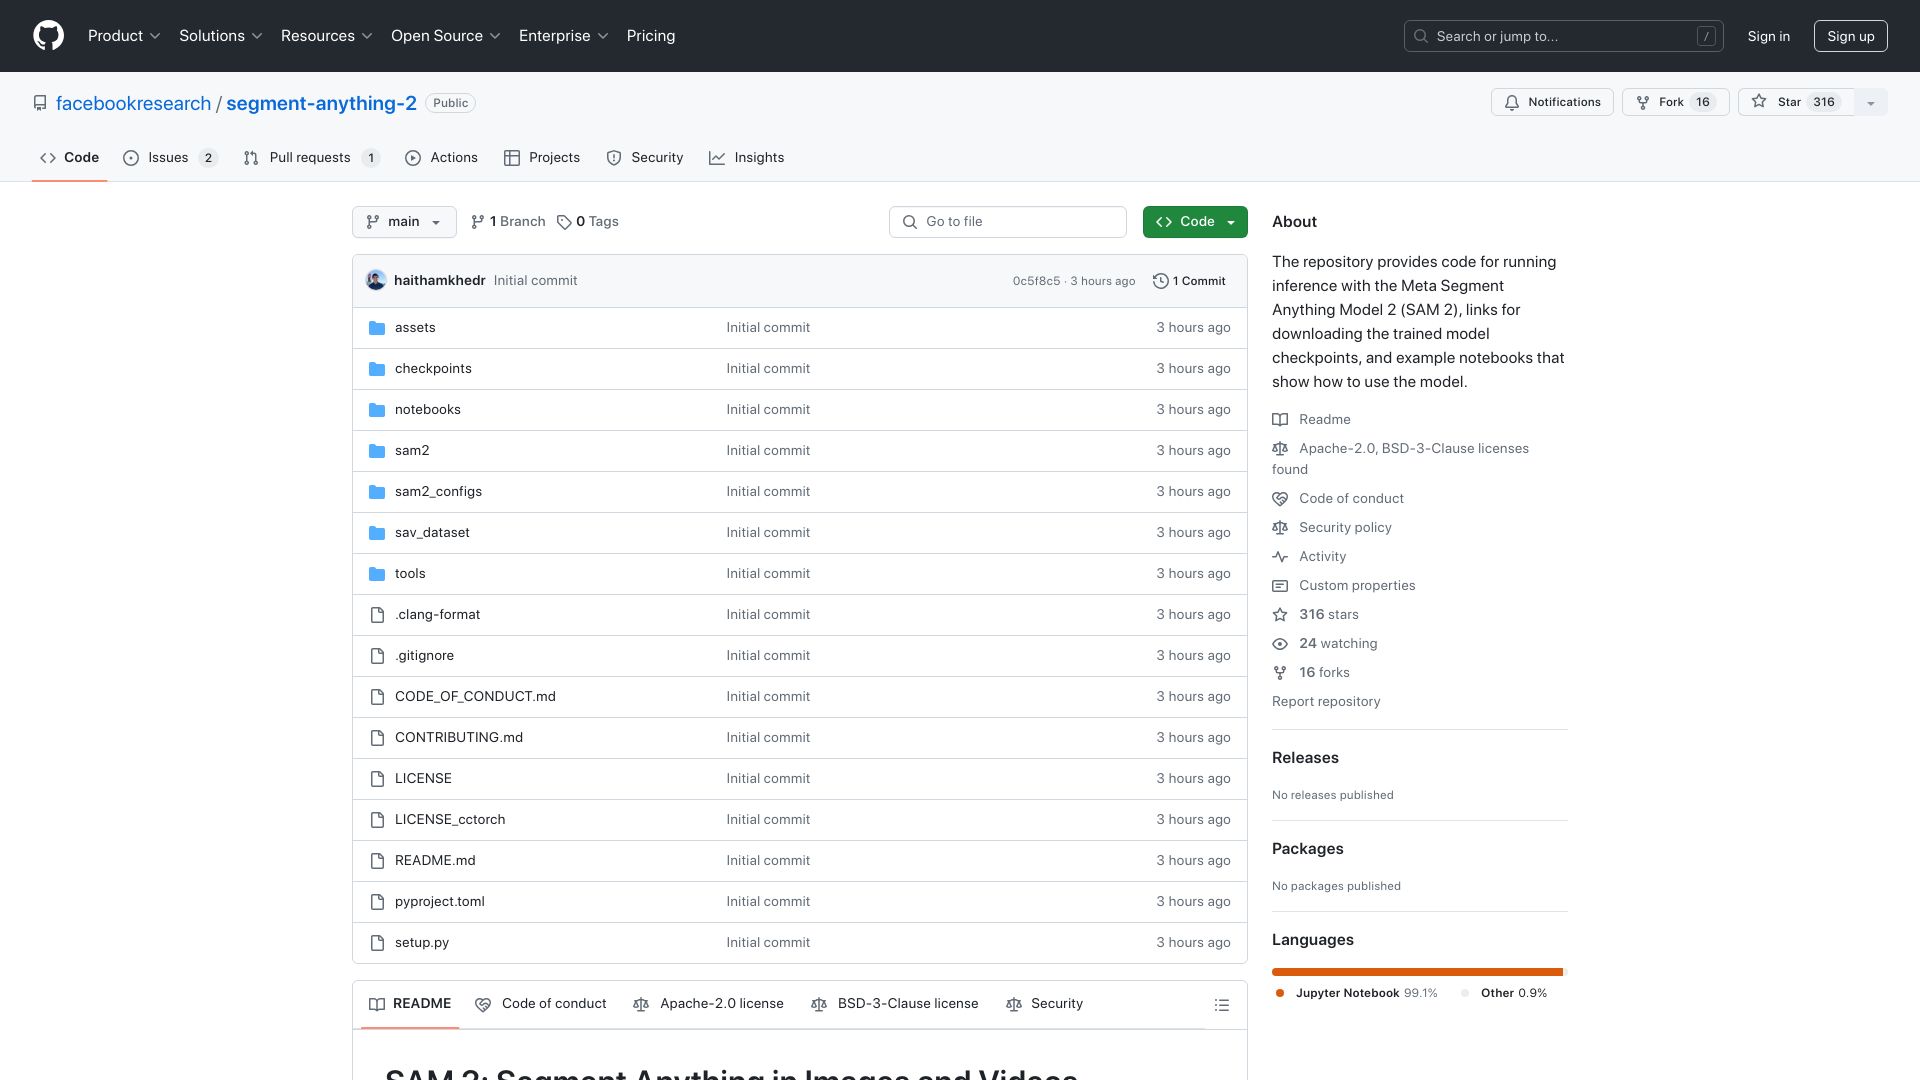The width and height of the screenshot is (1920, 1080).
Task: Select the Apache-2.0 license README tab
Action: point(708,1004)
